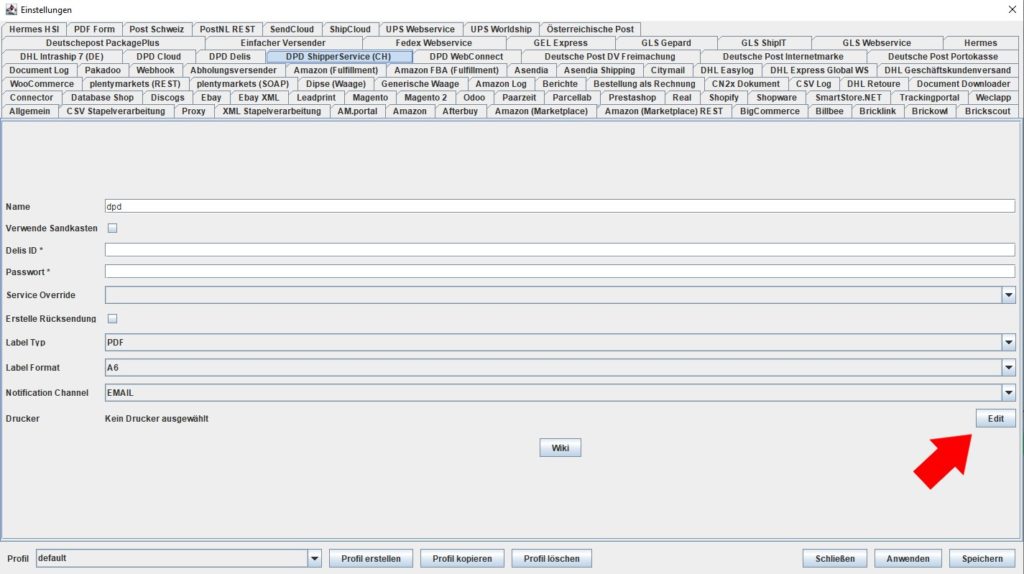Switch to the Brickscout tab

pyautogui.click(x=987, y=111)
